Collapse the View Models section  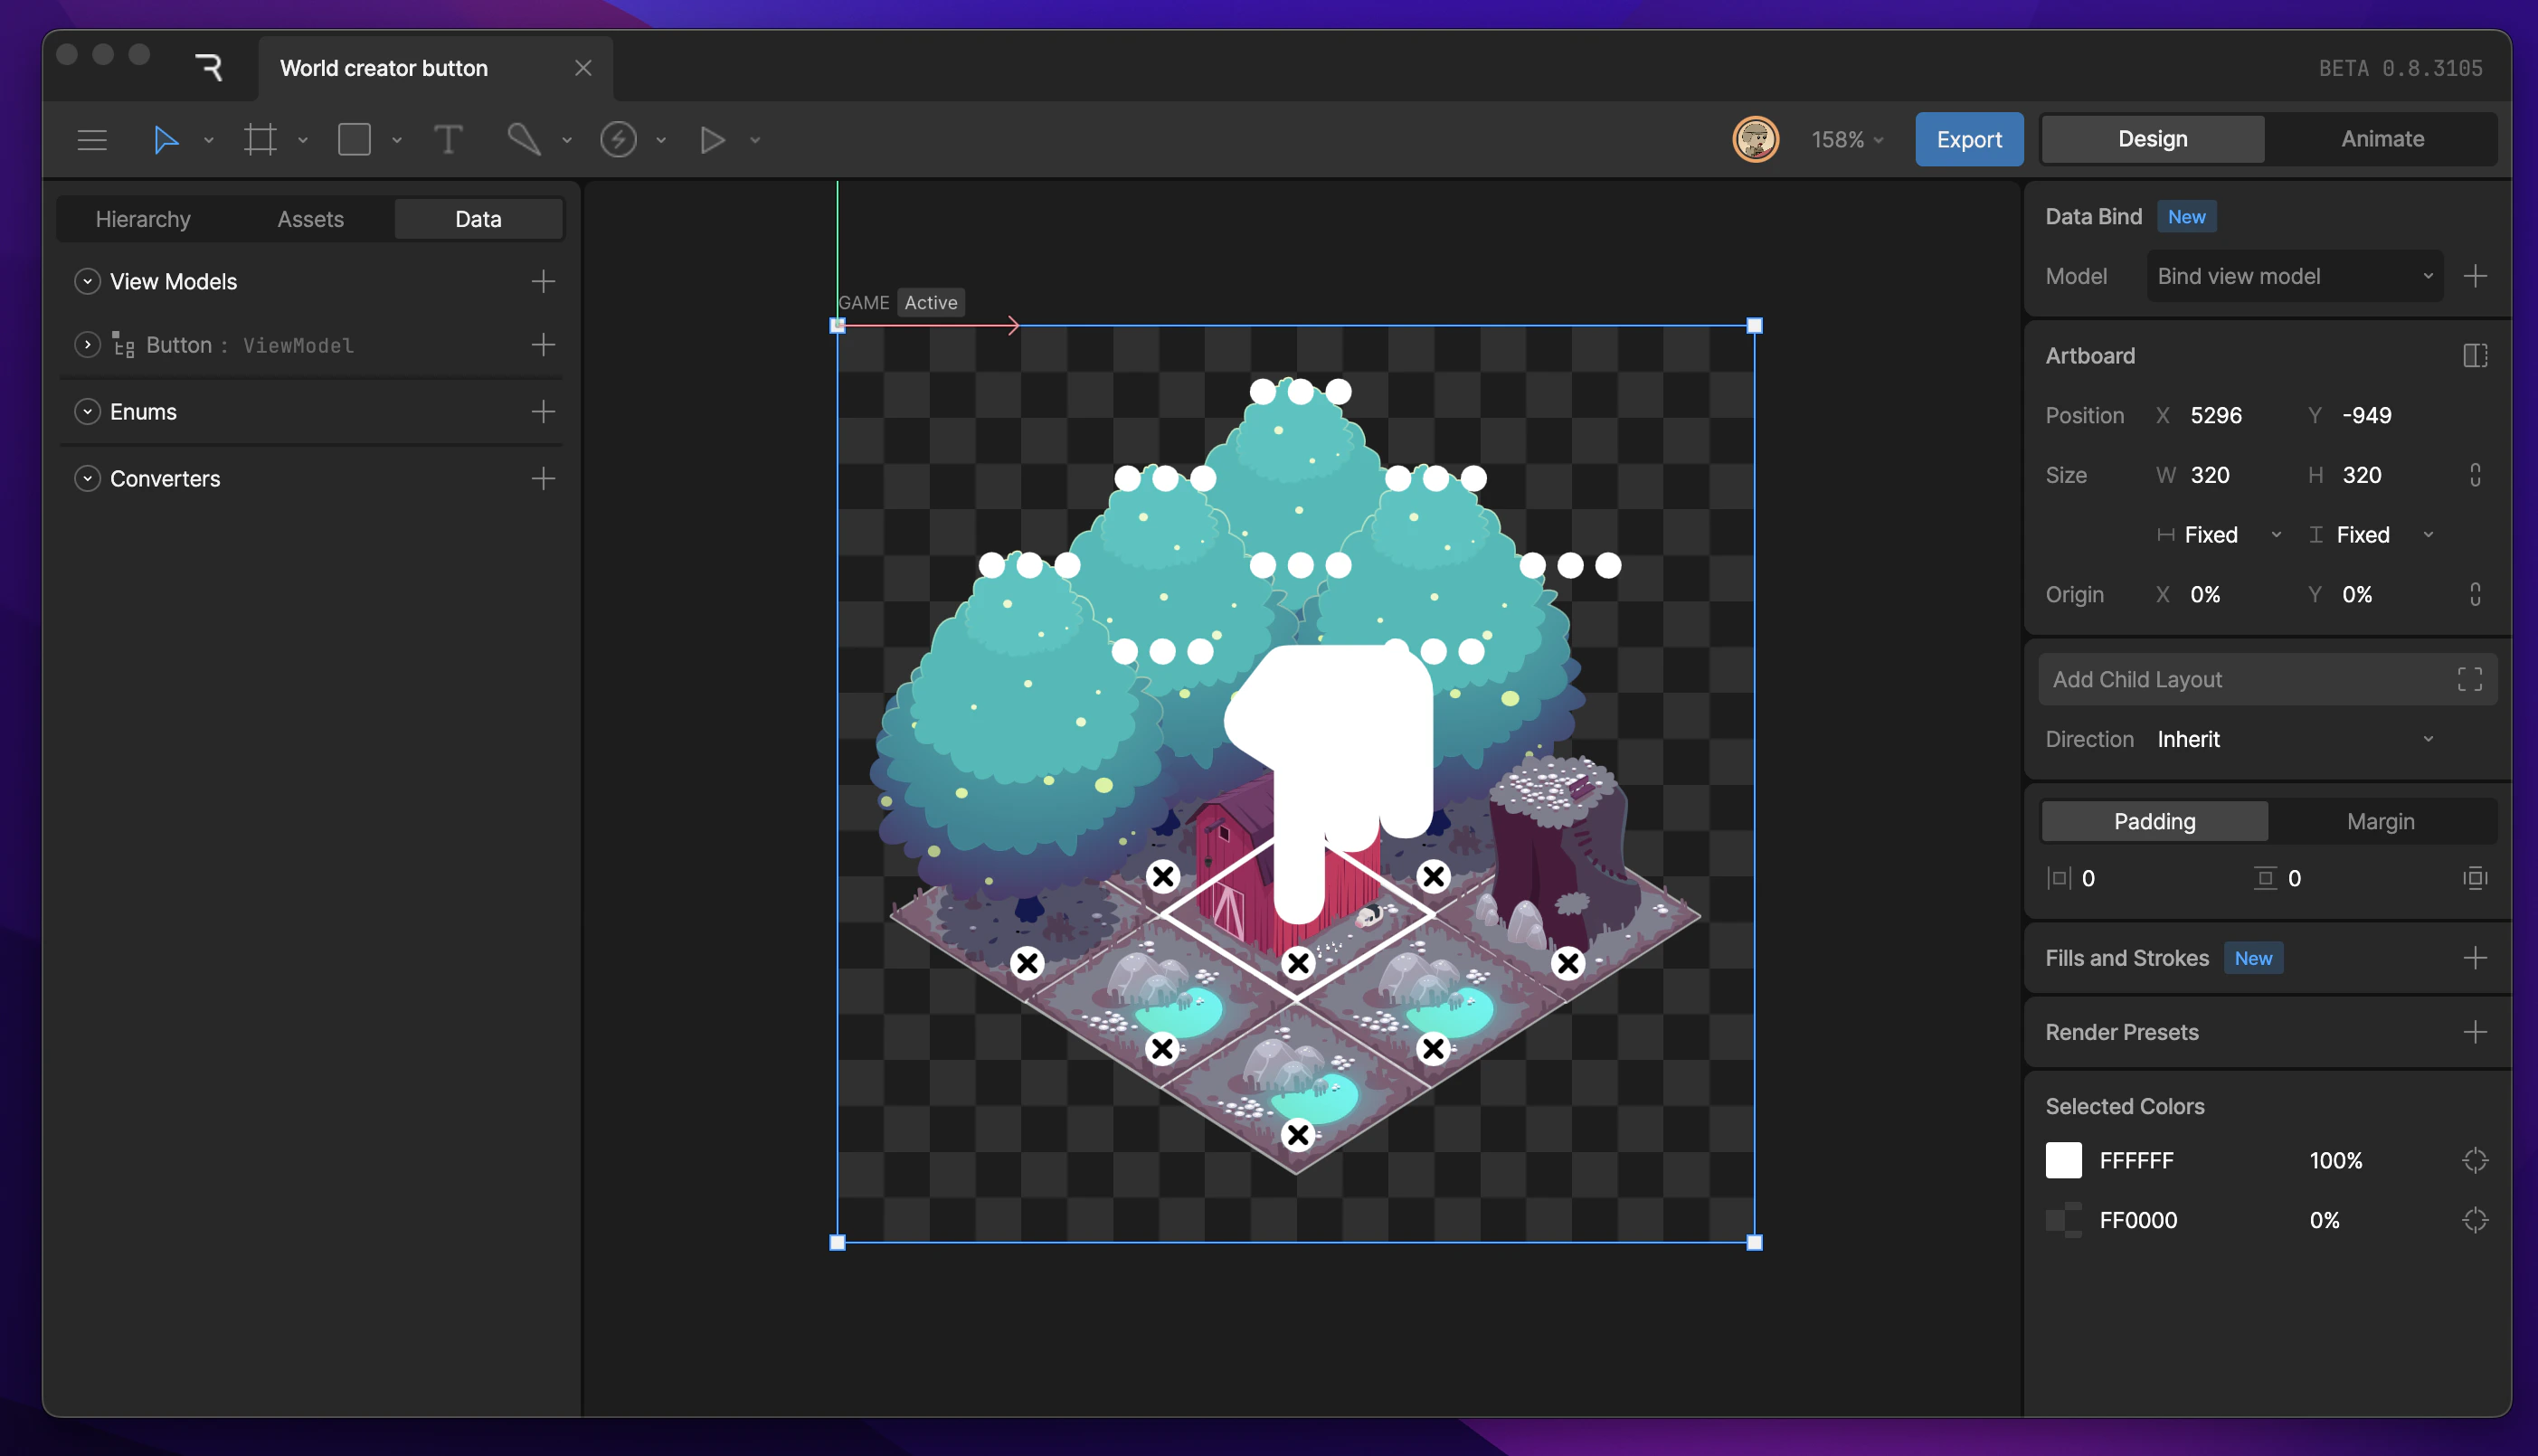[x=86, y=281]
